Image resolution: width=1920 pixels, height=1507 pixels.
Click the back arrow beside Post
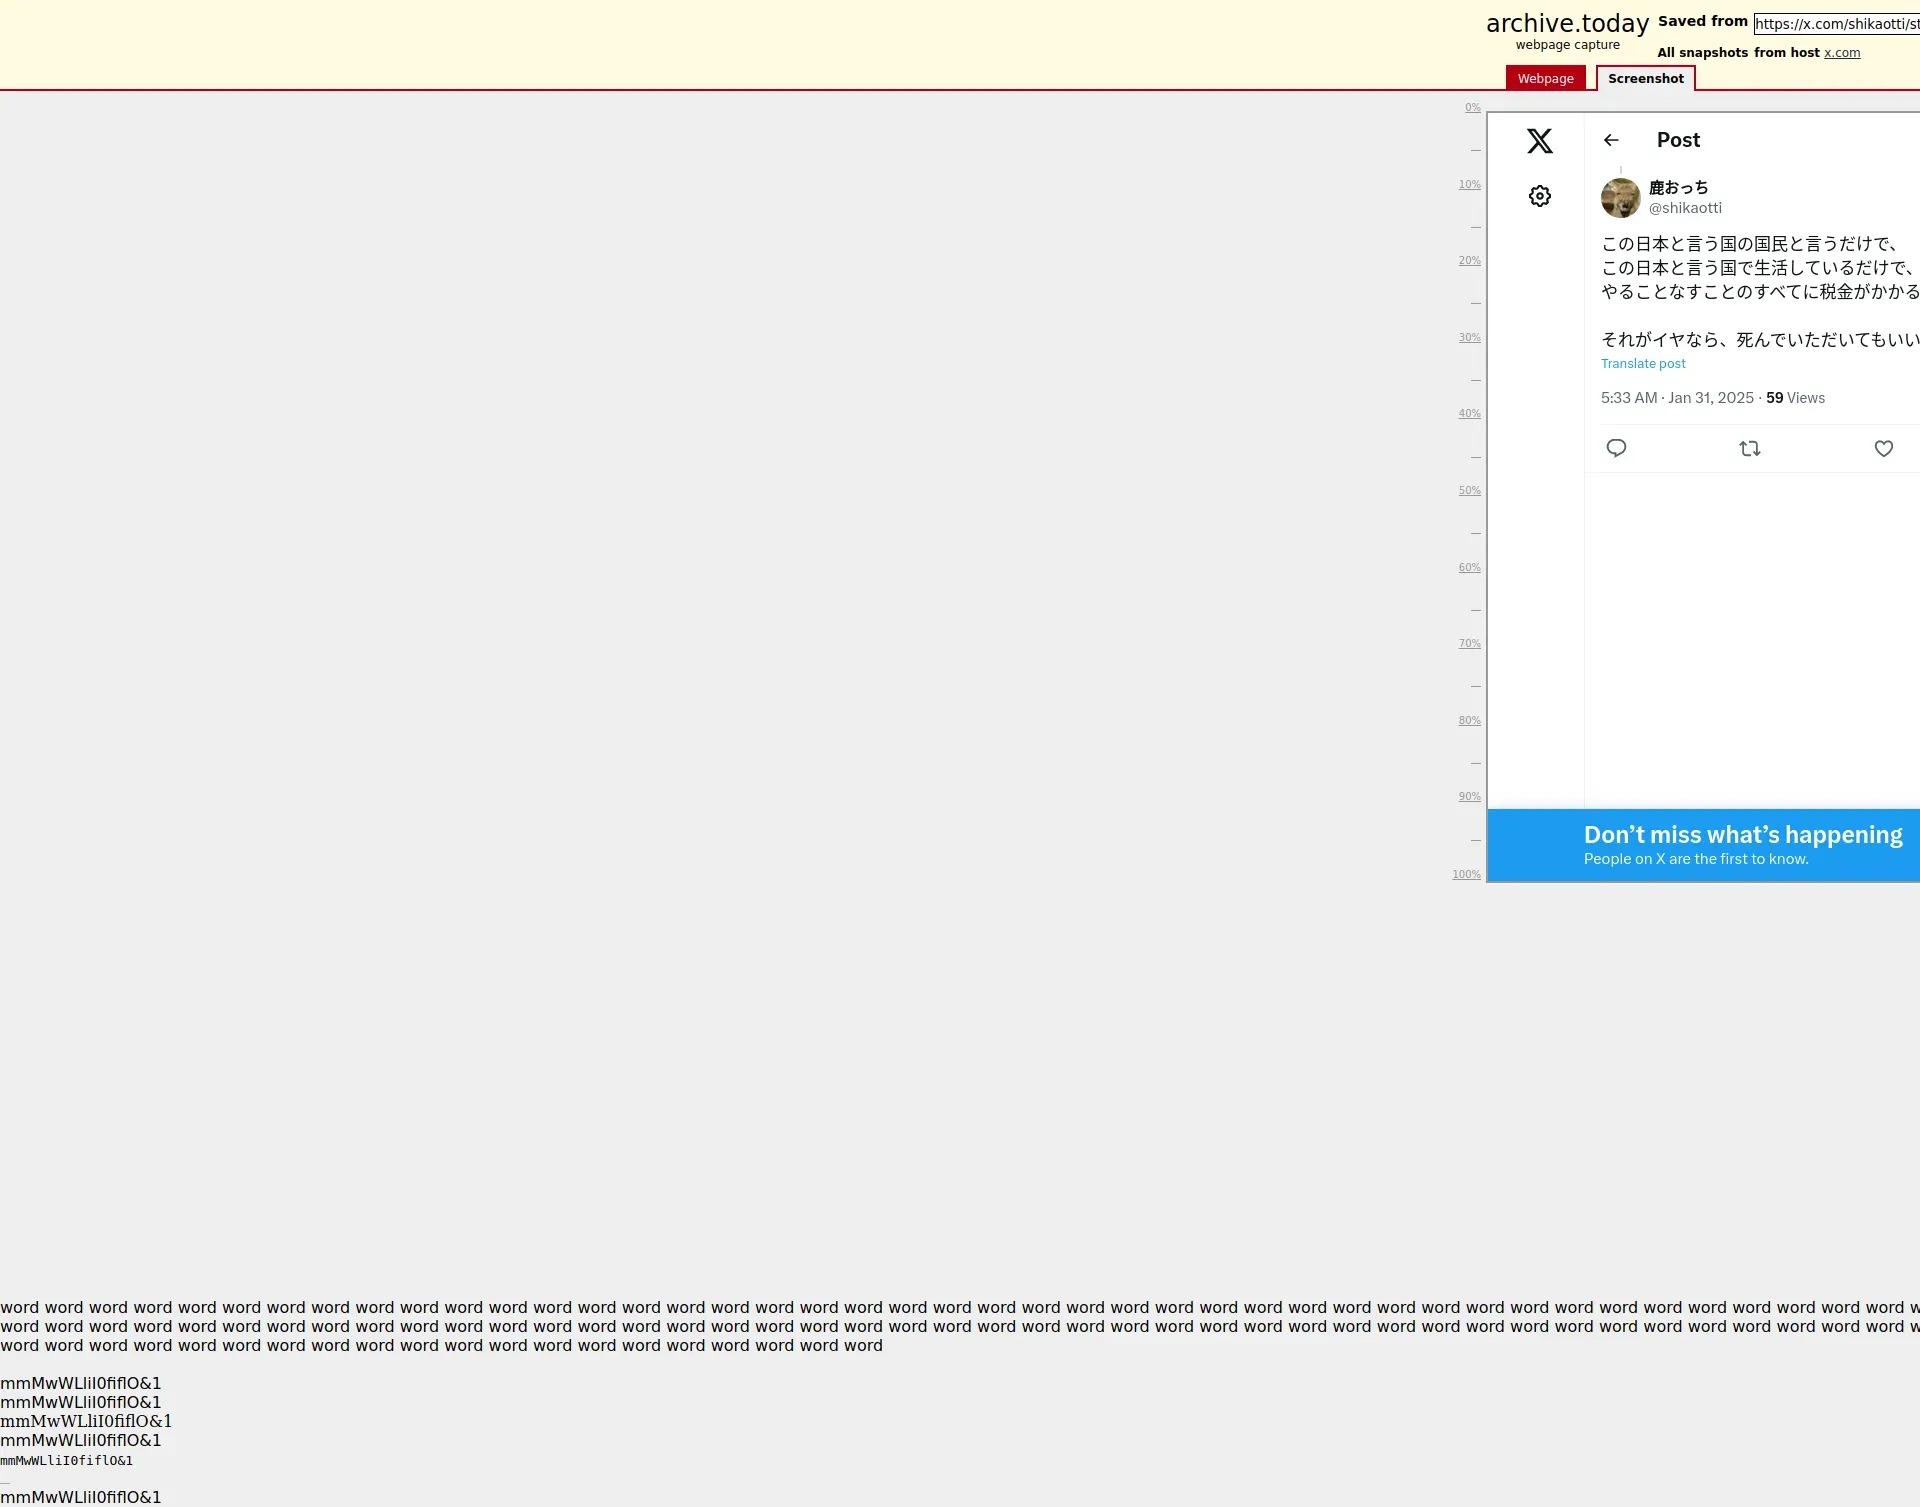(1610, 140)
